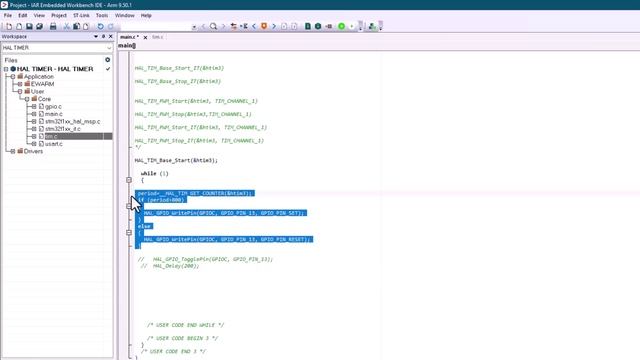The height and width of the screenshot is (360, 640).
Task: Click the main() function navigation label
Action: click(127, 46)
